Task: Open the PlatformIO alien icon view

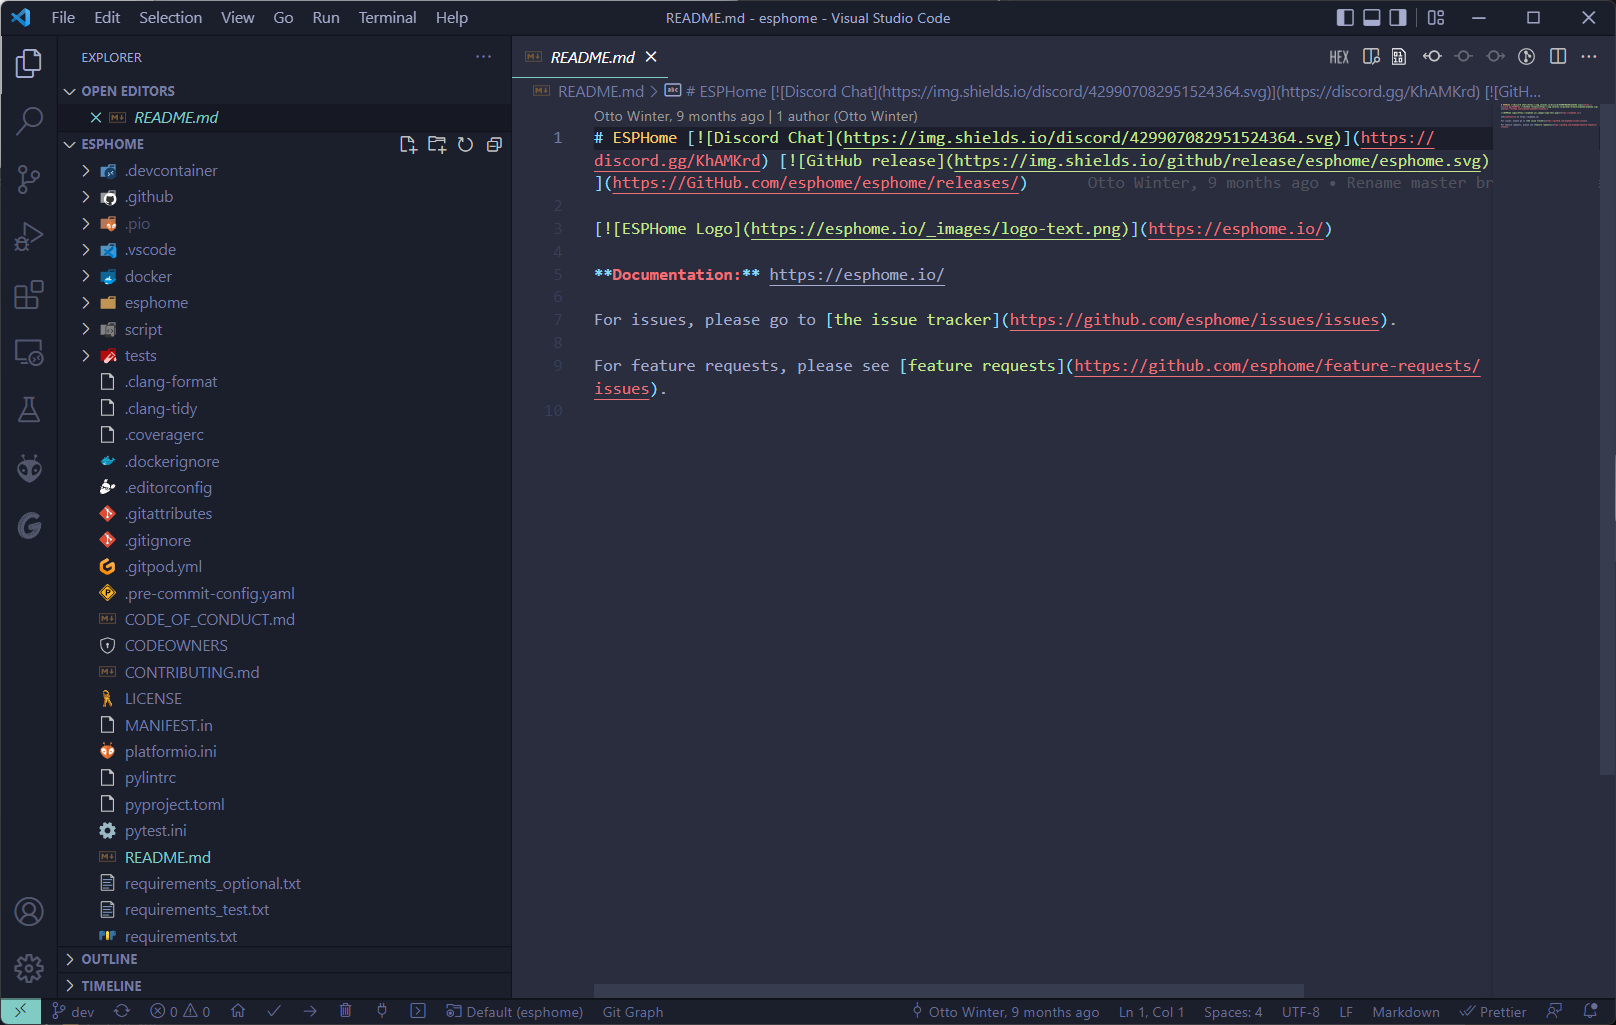Action: 29,468
